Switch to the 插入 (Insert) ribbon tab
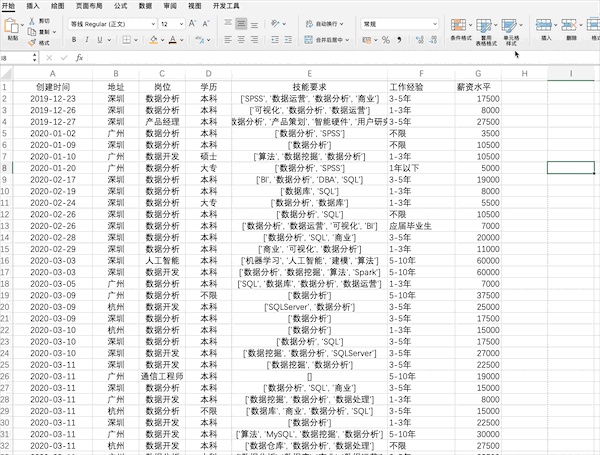 pos(33,6)
